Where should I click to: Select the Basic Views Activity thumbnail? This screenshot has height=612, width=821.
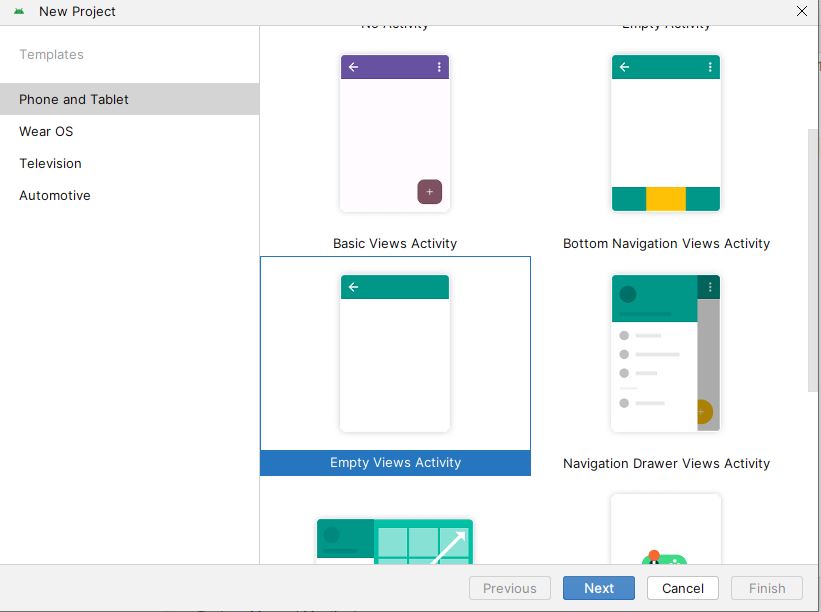point(395,133)
